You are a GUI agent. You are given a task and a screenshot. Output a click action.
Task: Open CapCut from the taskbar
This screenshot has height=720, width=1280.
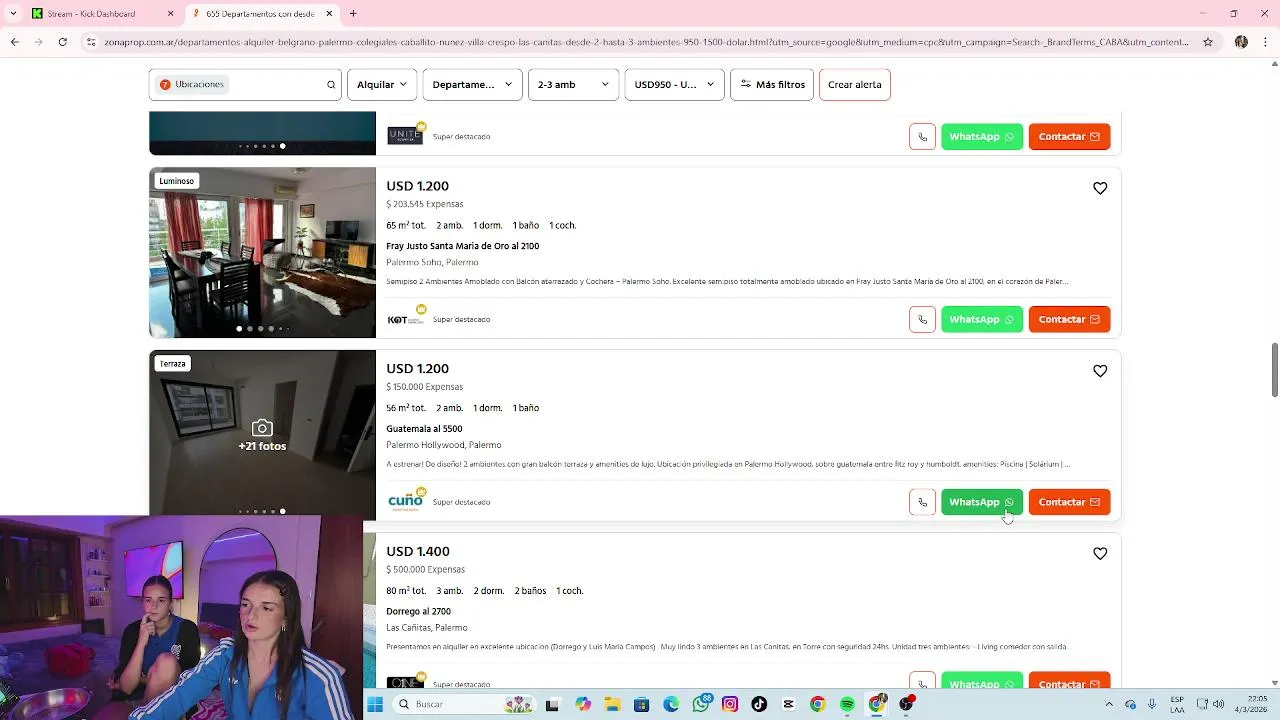tap(788, 704)
